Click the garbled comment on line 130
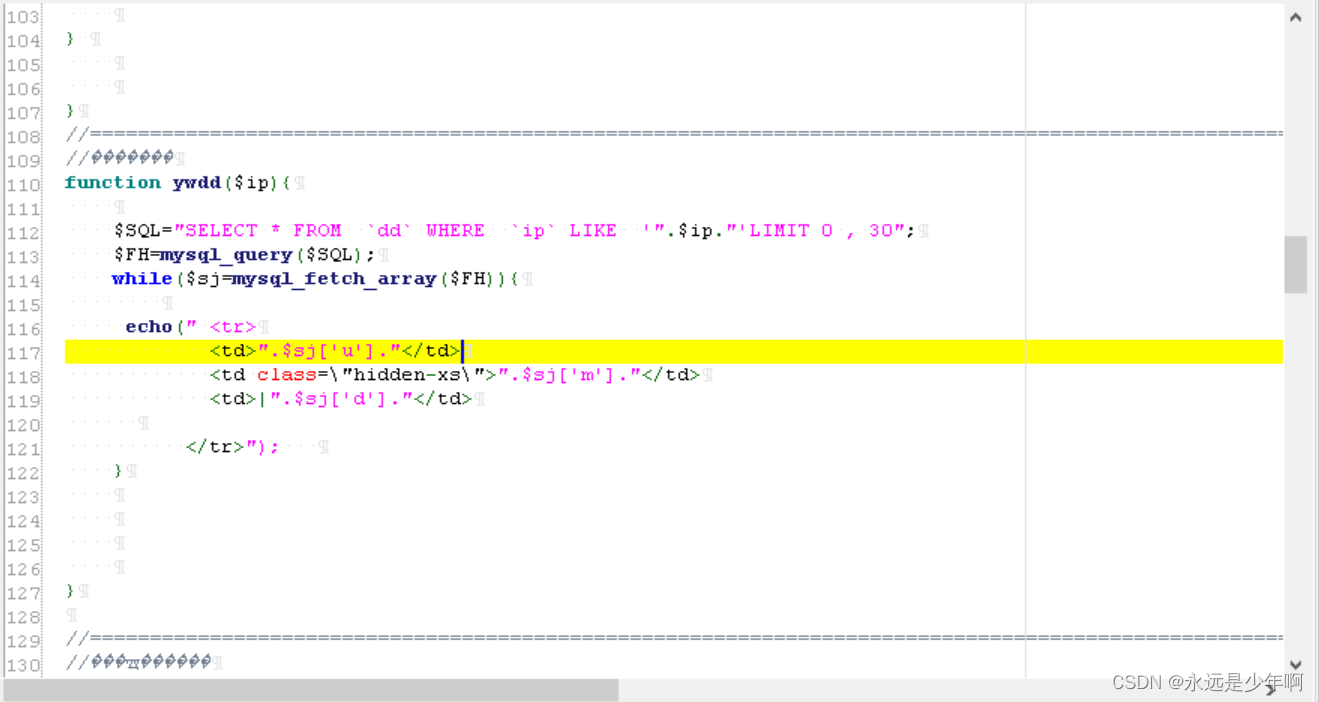This screenshot has height=702, width=1319. 138,663
